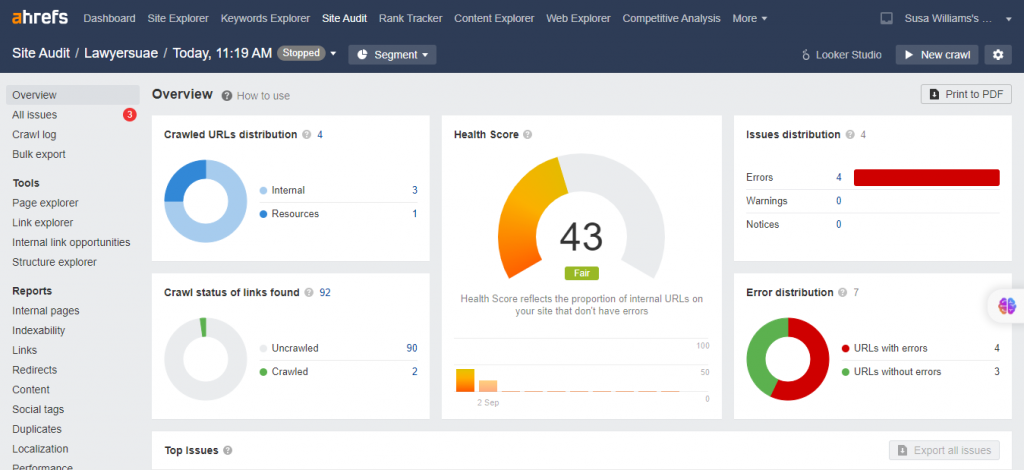Click the Warnings count 0
The height and width of the screenshot is (470, 1024).
[x=839, y=200]
